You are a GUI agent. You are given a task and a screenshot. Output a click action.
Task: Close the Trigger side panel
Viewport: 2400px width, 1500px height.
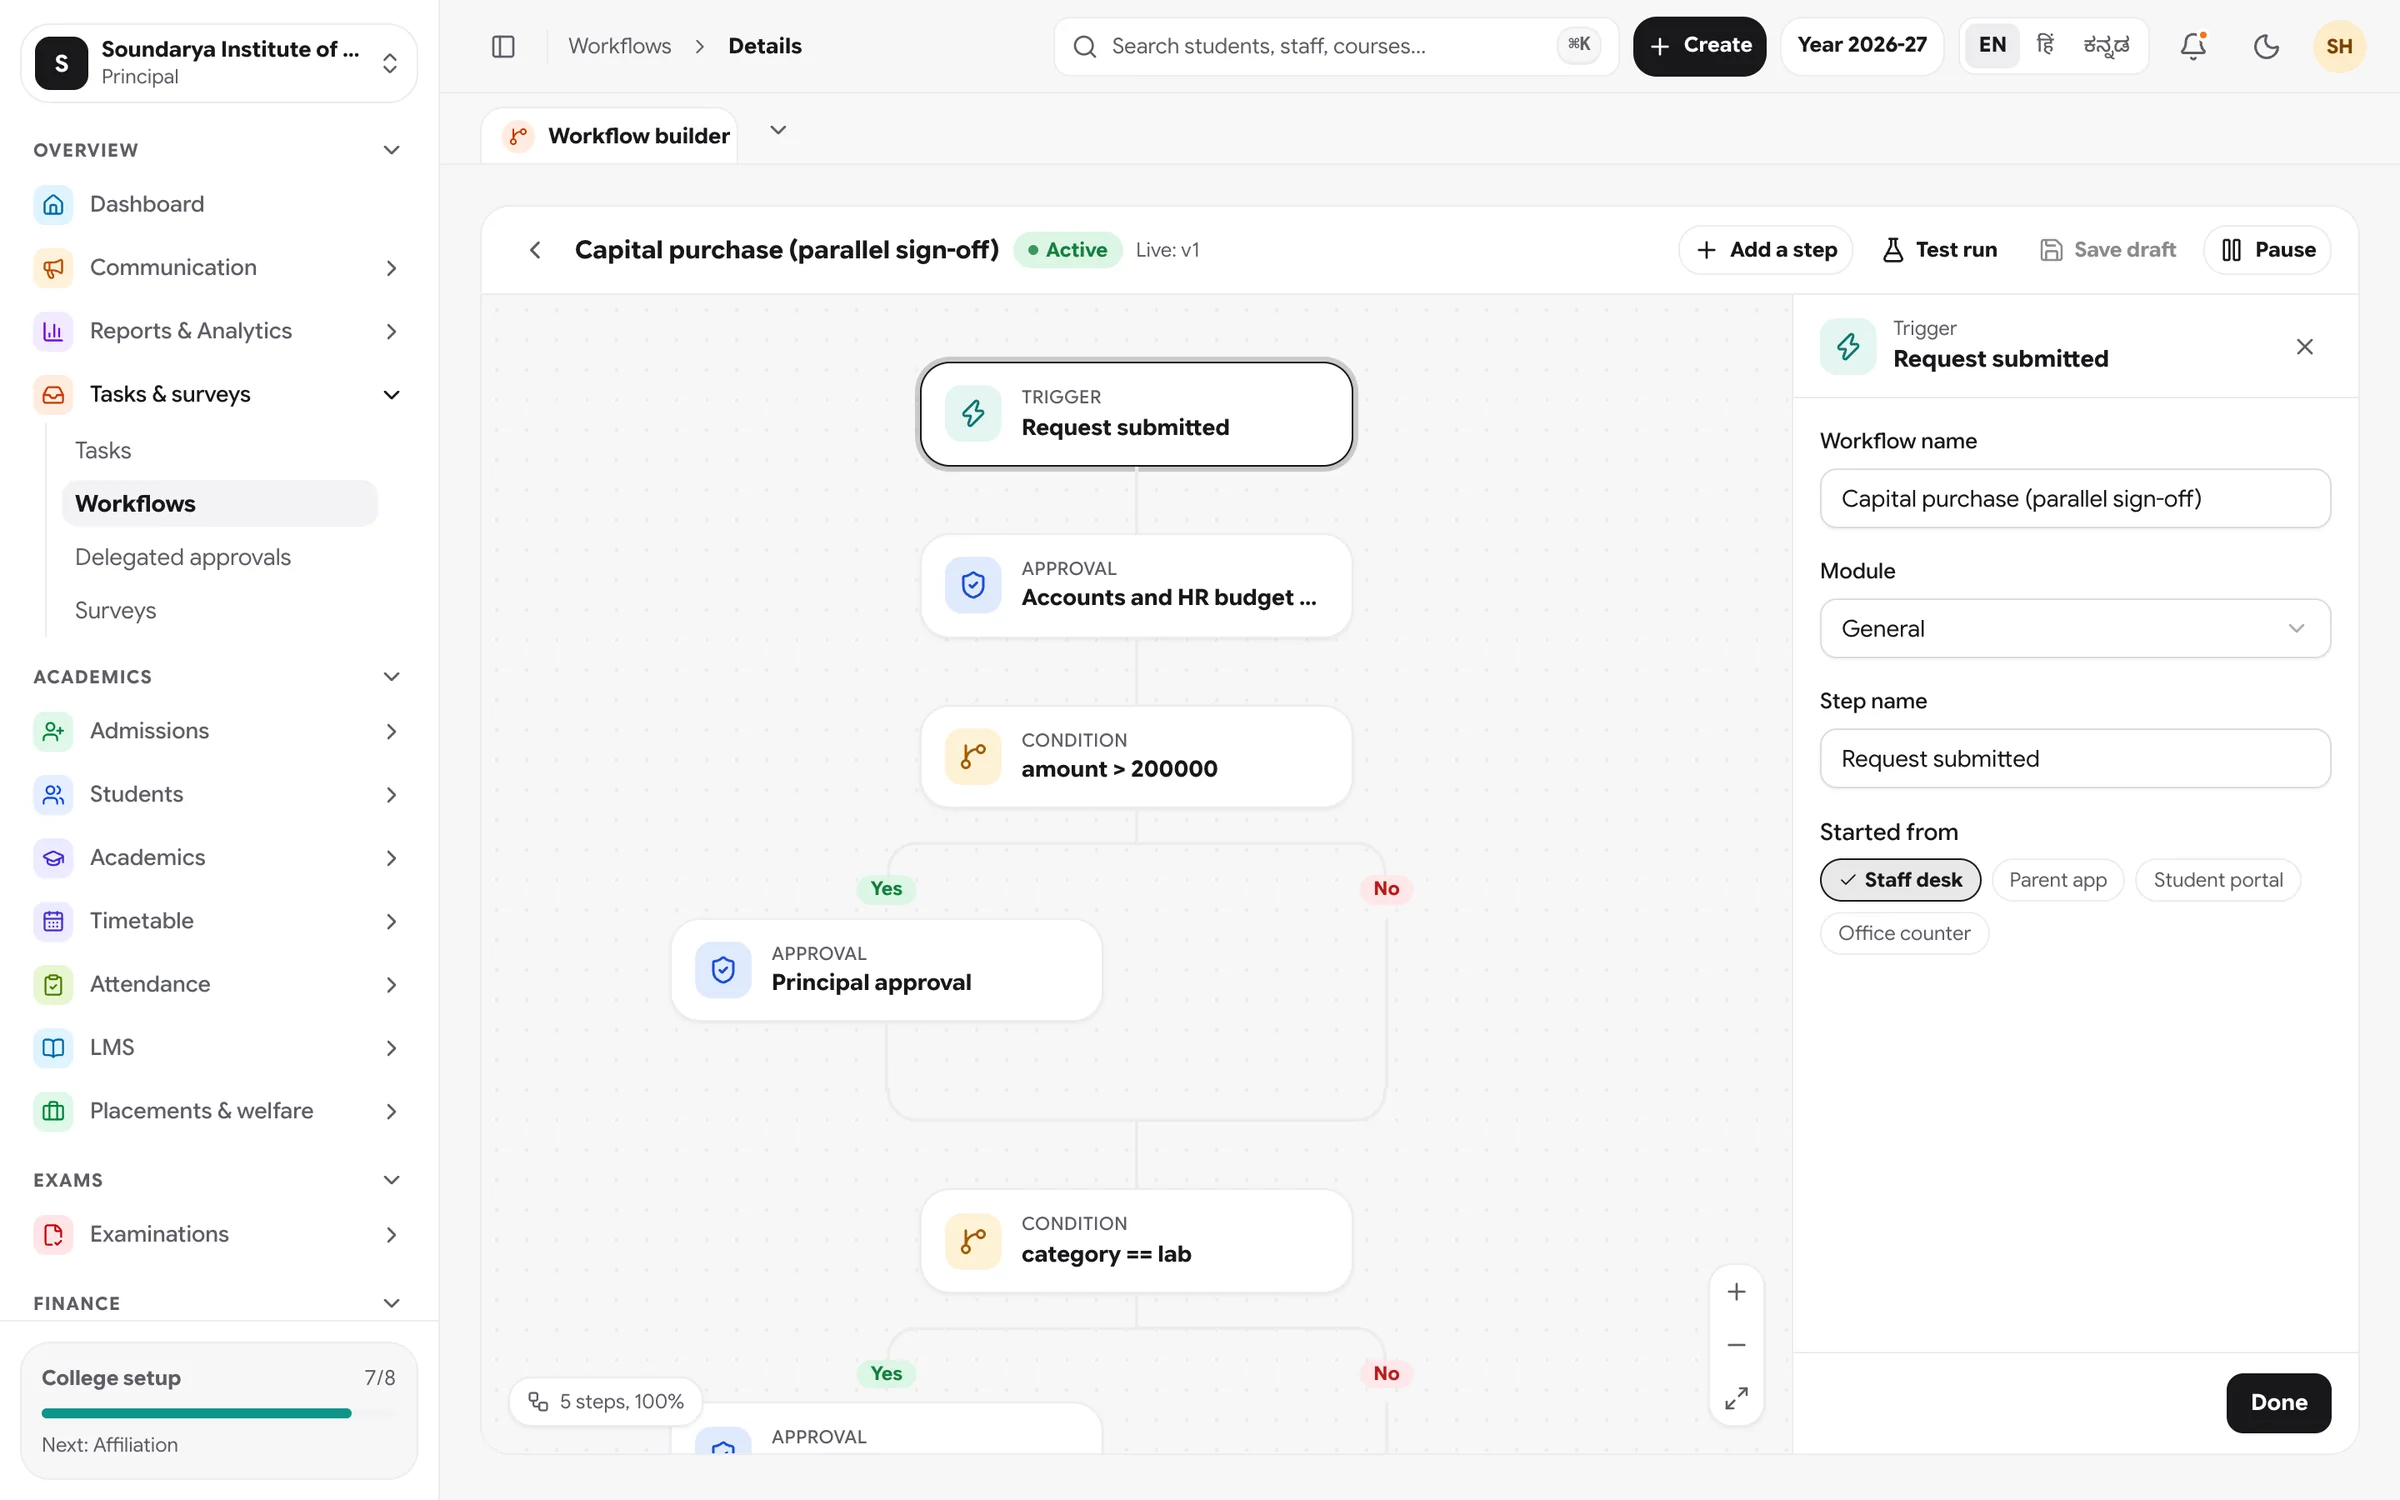[x=2304, y=347]
